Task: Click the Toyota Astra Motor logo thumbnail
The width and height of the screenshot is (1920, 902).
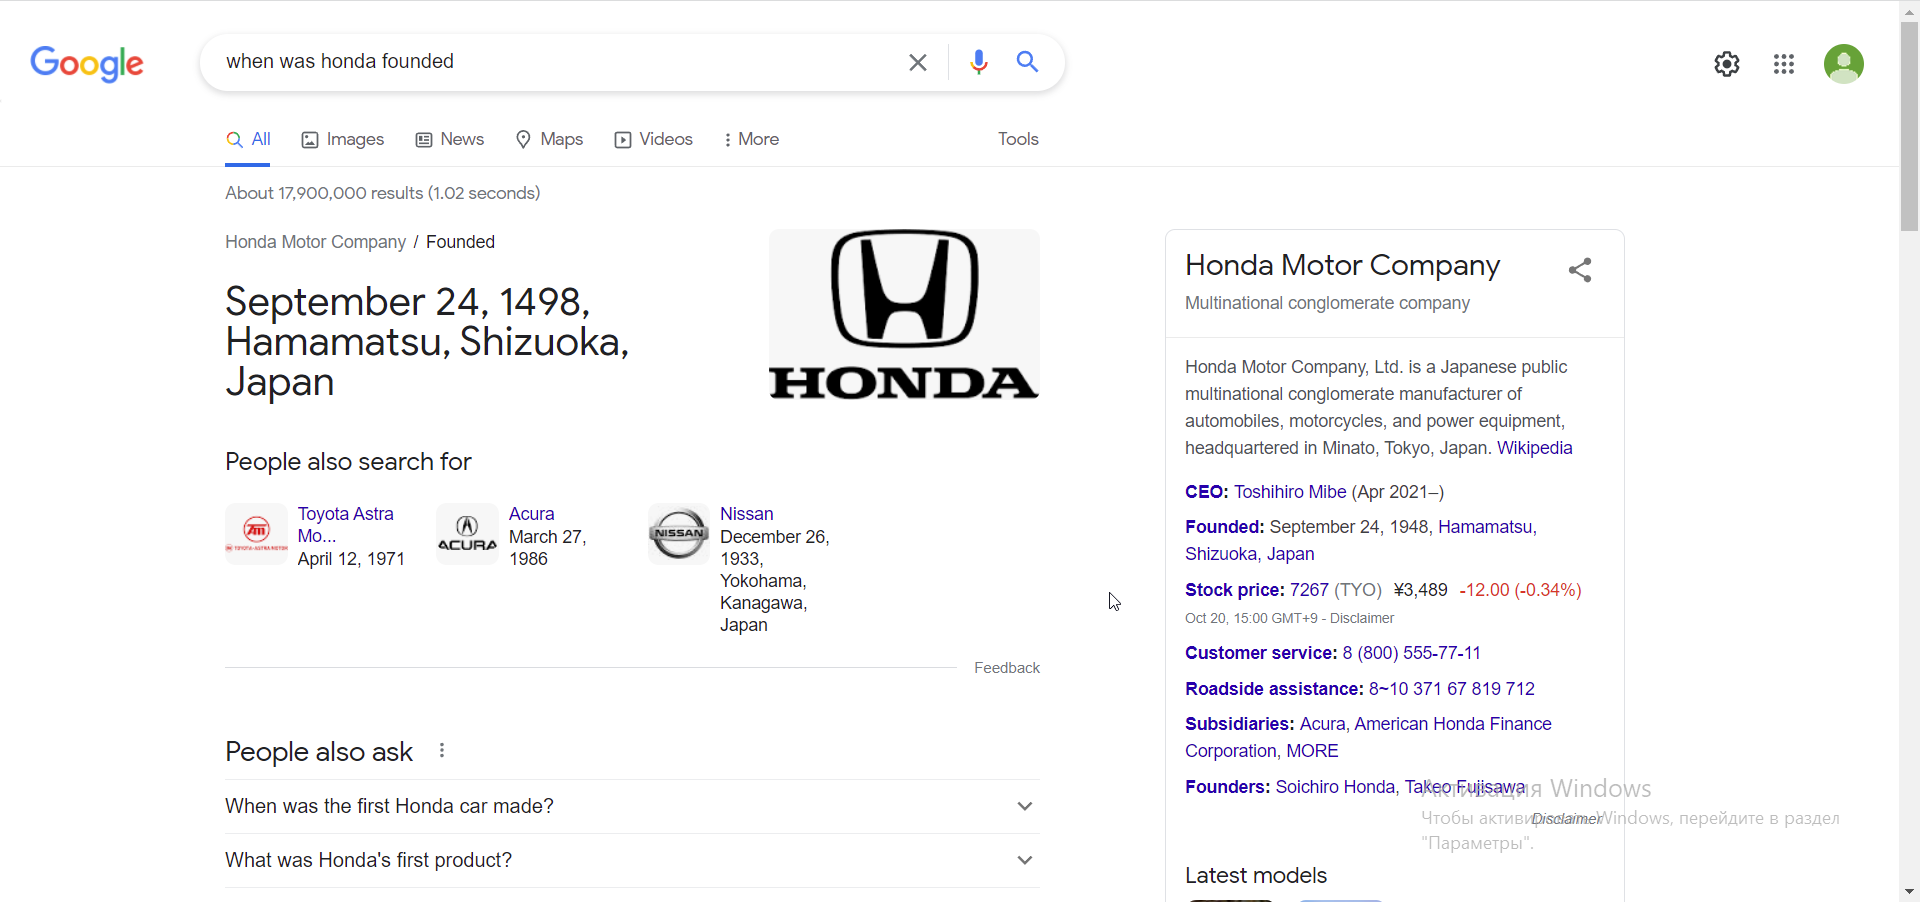Action: point(256,534)
